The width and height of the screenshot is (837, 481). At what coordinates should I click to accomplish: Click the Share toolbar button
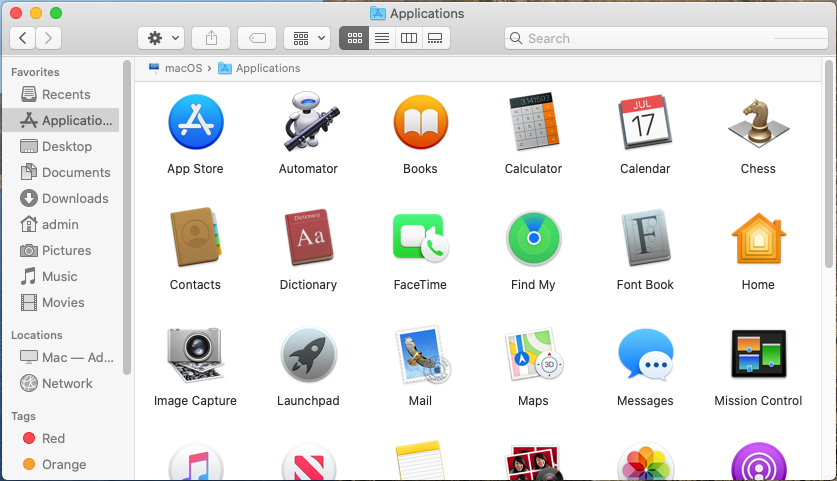(211, 38)
